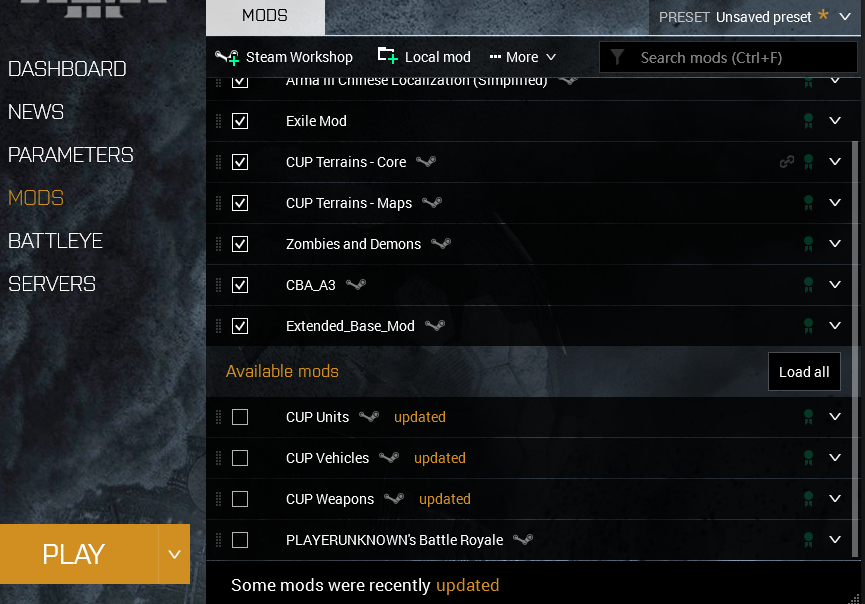Viewport: 865px width, 604px height.
Task: Click Steam icon next to Extended_Base_Mod
Action: 435,325
